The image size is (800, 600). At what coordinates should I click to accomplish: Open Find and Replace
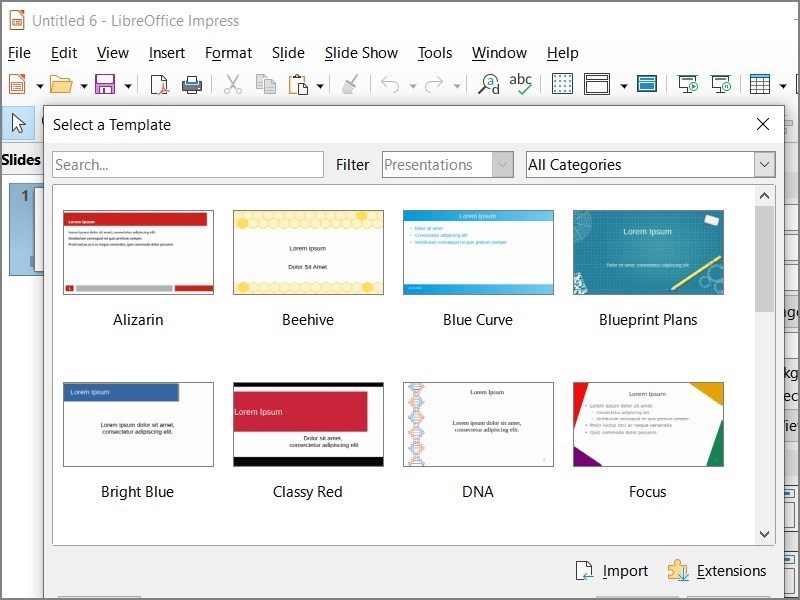pyautogui.click(x=487, y=84)
